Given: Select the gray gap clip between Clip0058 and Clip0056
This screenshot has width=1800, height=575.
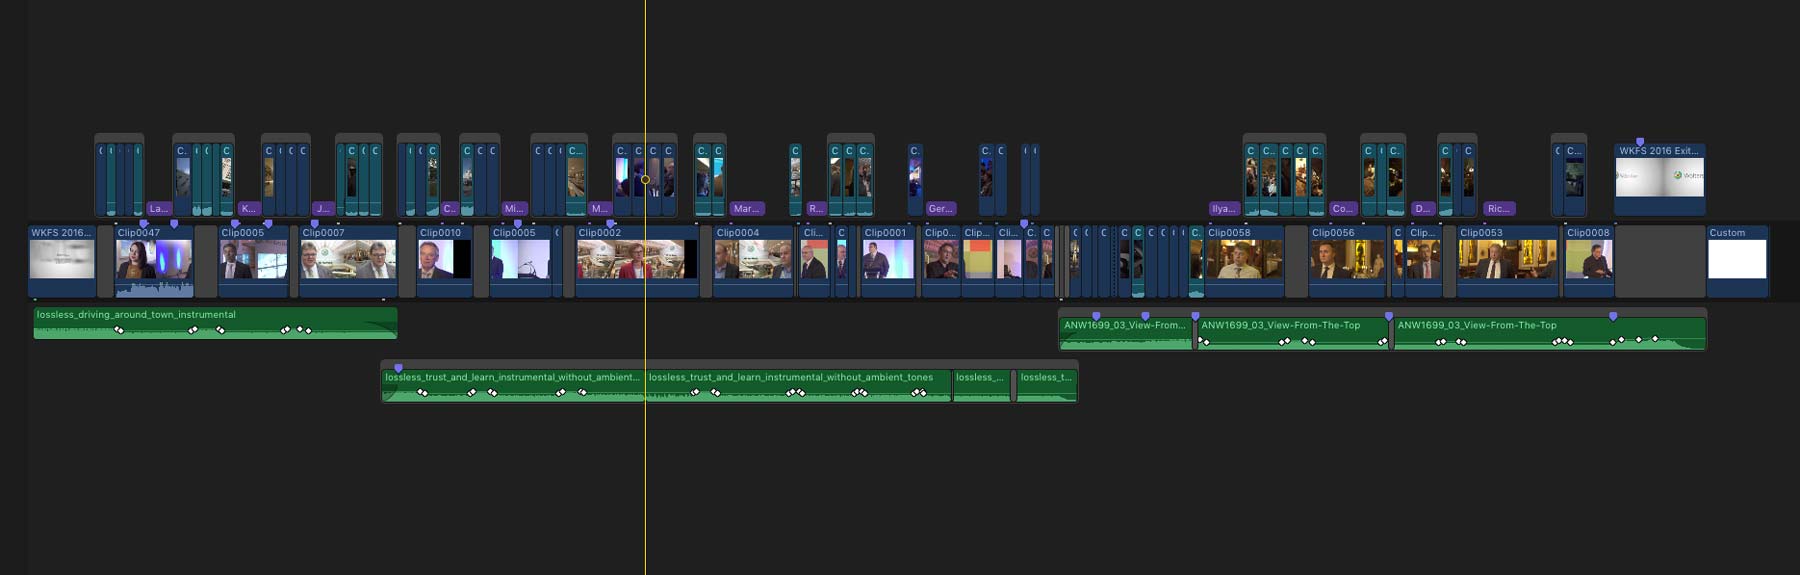Looking at the screenshot, I should coord(1296,261).
